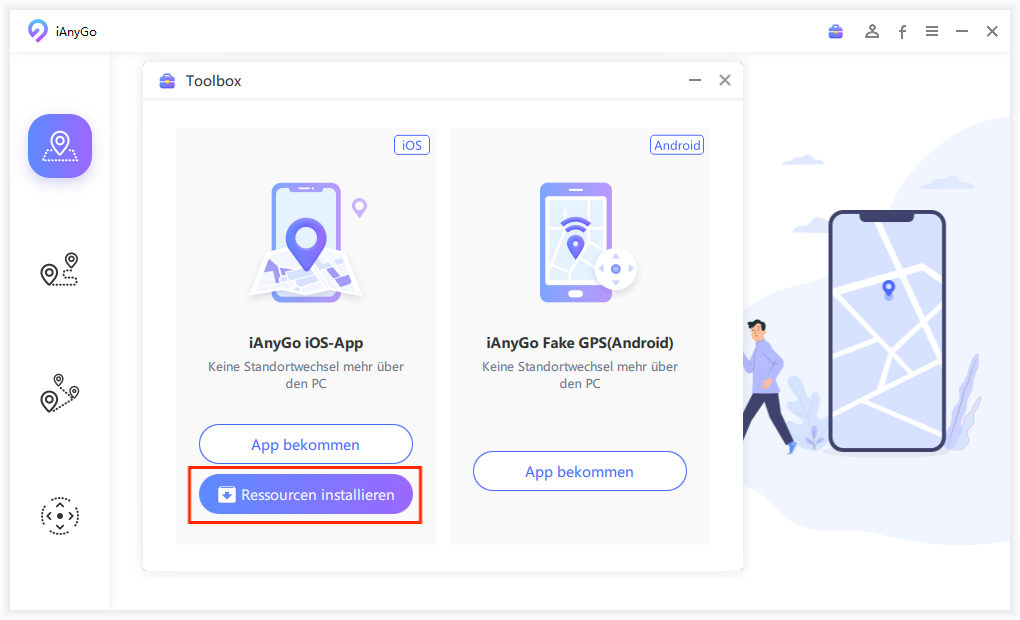Open the Toolbox briefcase icon in the title bar
The image size is (1020, 620).
(x=836, y=32)
